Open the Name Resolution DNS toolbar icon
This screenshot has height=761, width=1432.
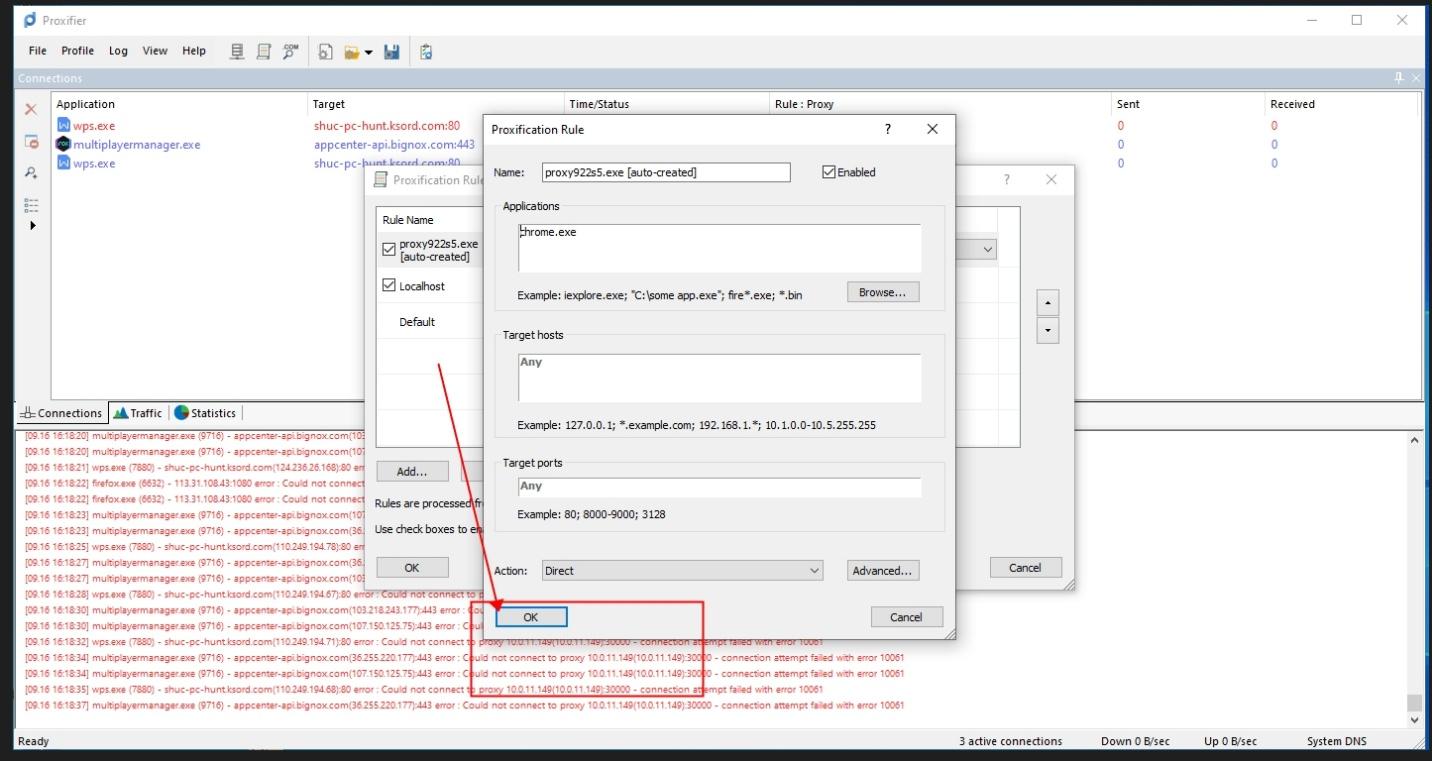tap(290, 51)
